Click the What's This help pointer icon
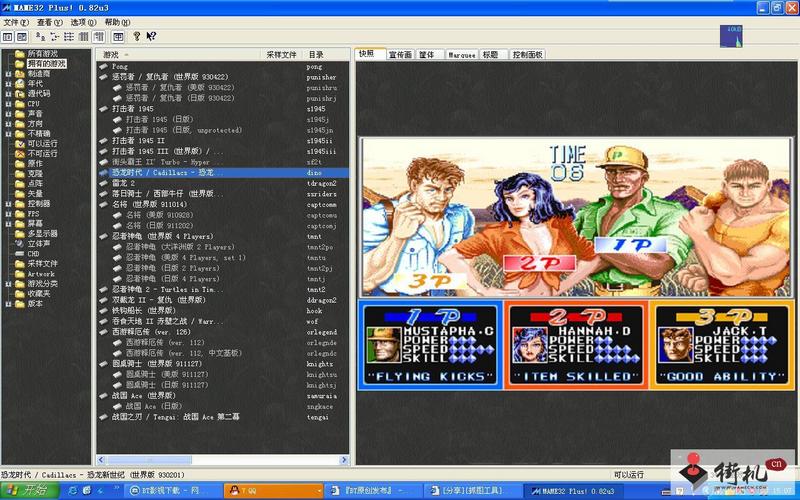 click(x=151, y=37)
